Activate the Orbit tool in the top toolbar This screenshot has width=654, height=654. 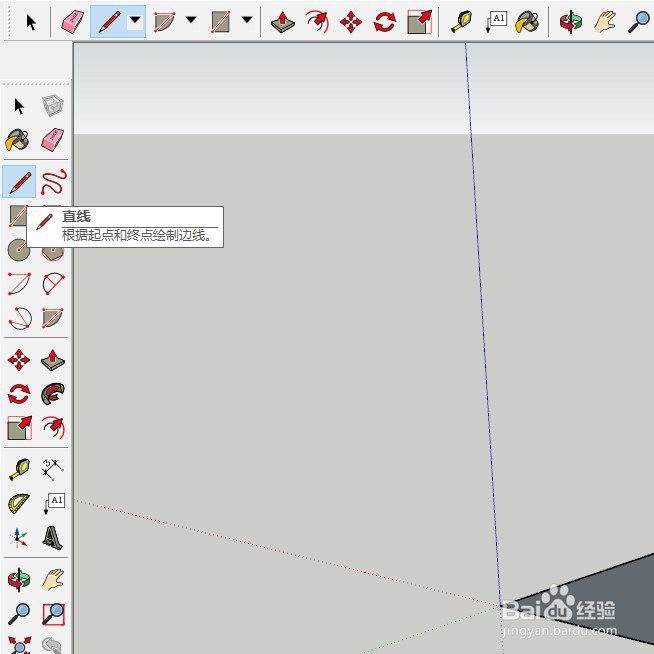pyautogui.click(x=571, y=22)
